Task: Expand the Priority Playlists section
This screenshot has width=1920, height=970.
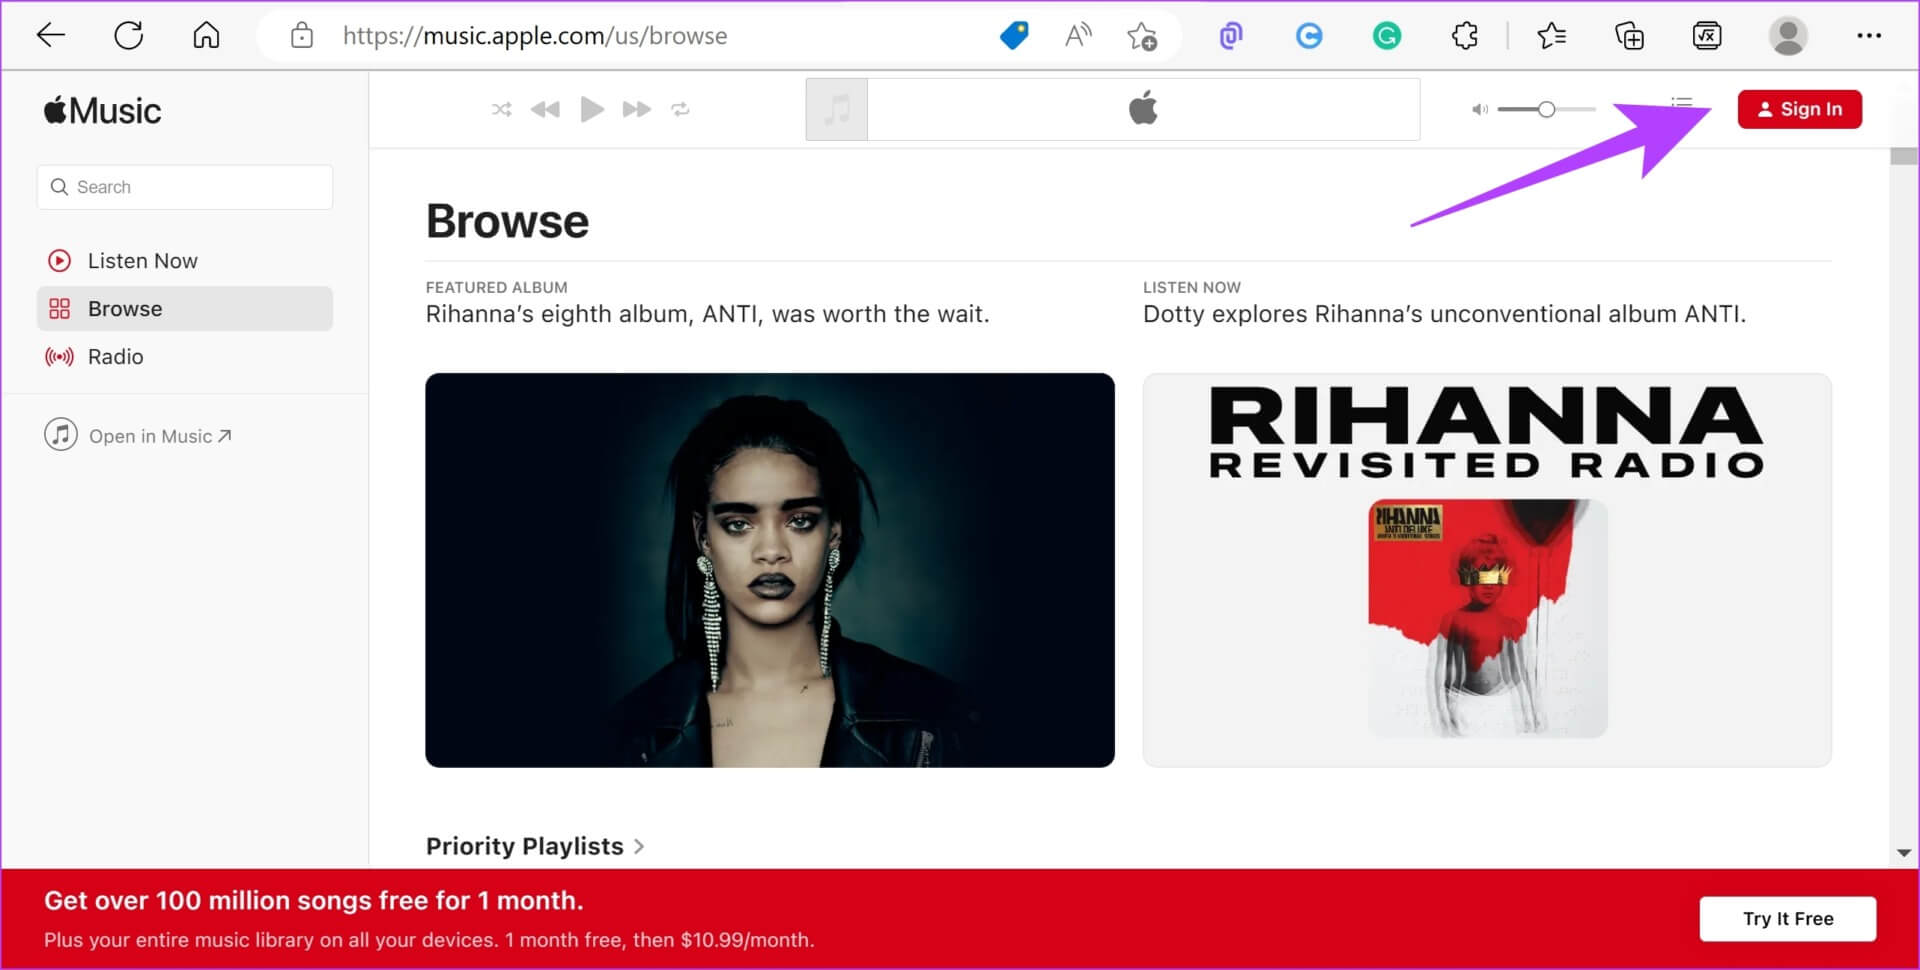Action: click(x=535, y=846)
